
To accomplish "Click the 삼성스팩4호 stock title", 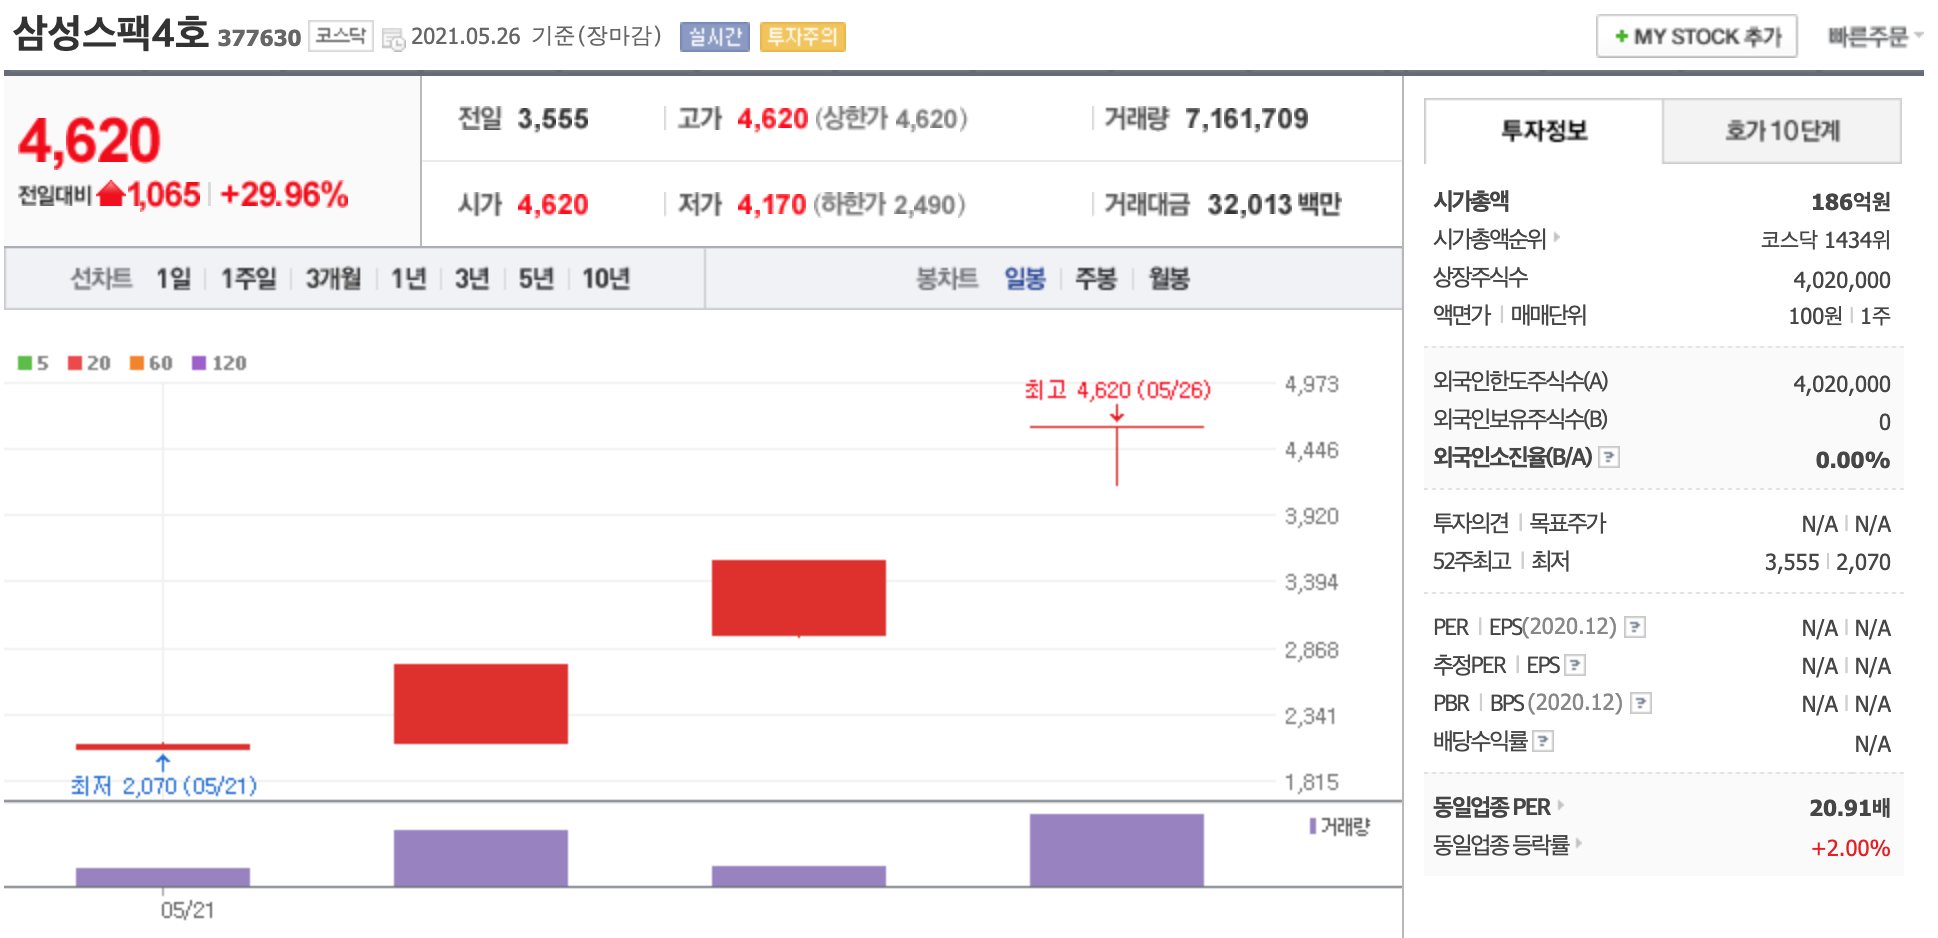I will [x=110, y=33].
